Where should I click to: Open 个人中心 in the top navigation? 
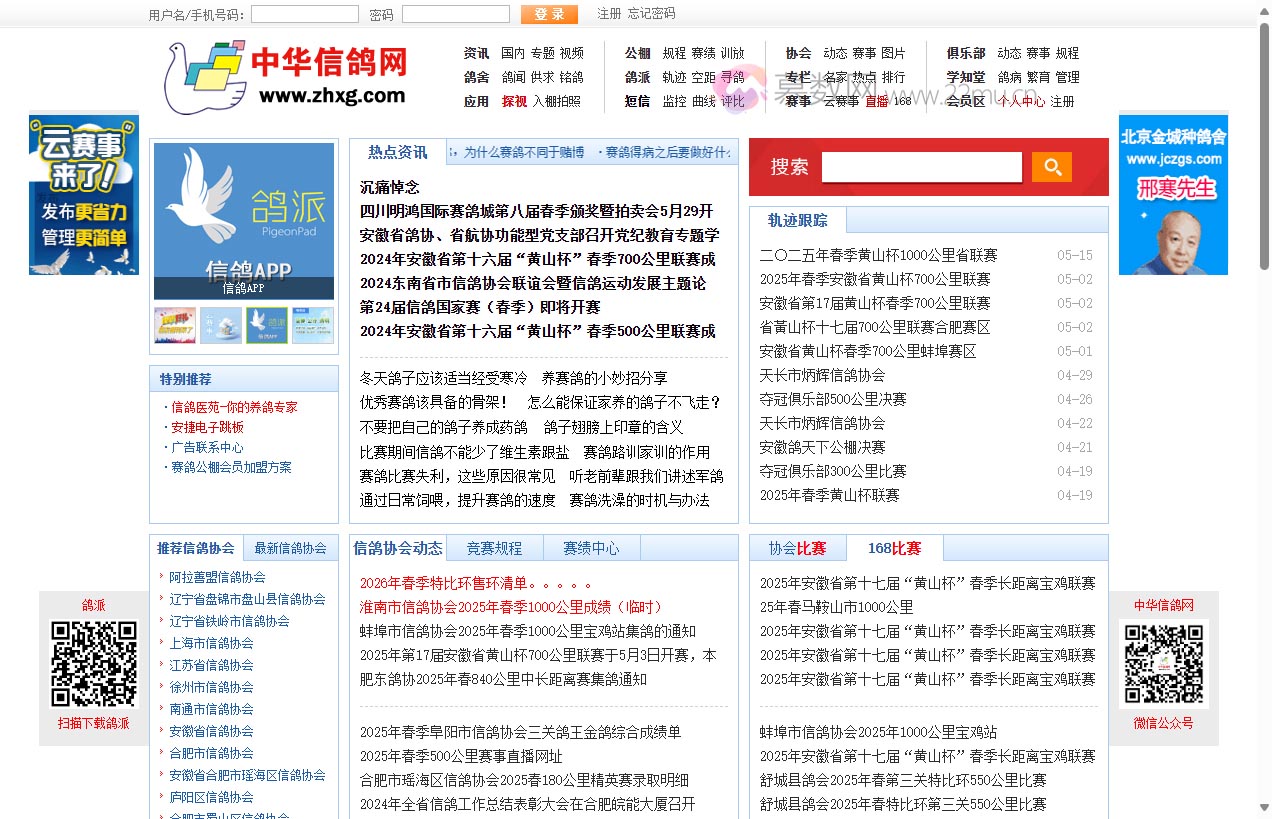coord(1021,101)
